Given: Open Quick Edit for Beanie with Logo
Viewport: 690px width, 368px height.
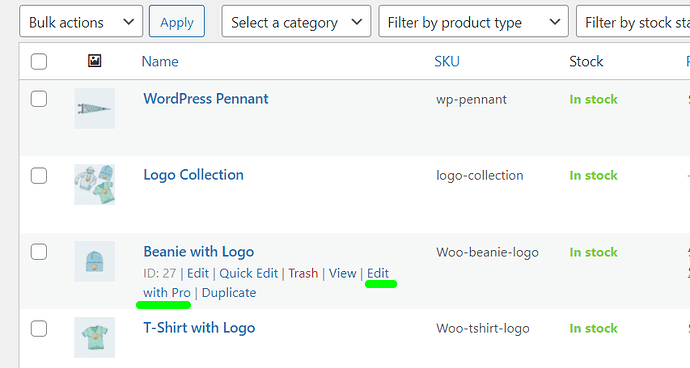Looking at the screenshot, I should coord(249,273).
